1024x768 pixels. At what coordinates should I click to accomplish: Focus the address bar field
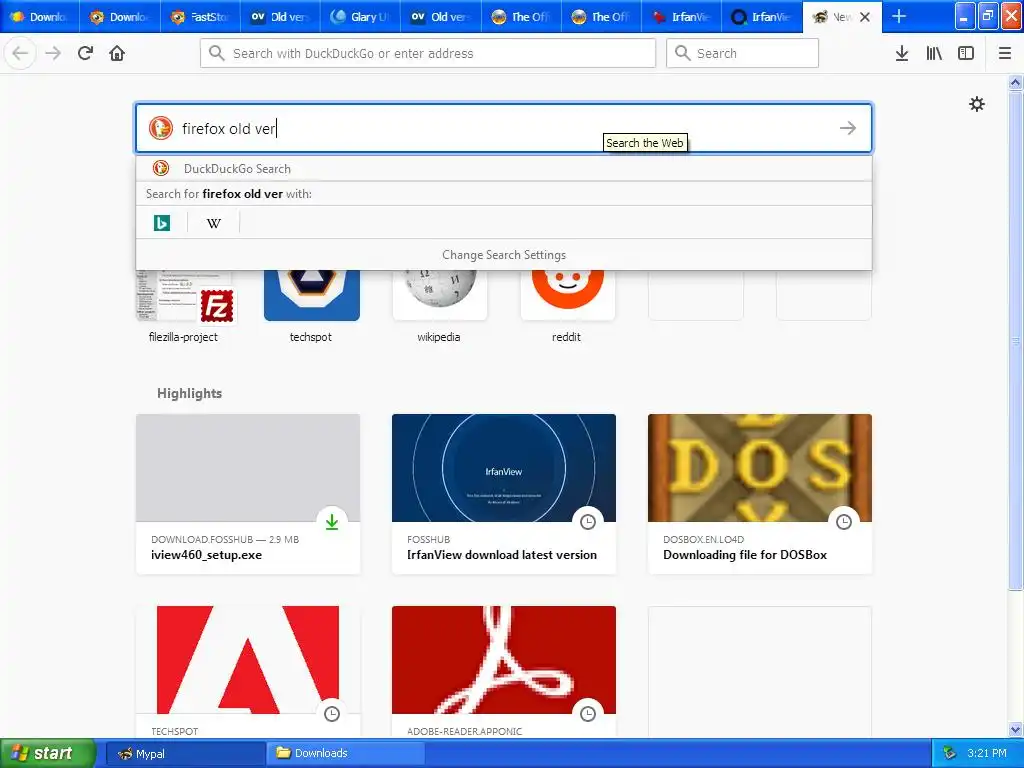(x=428, y=53)
